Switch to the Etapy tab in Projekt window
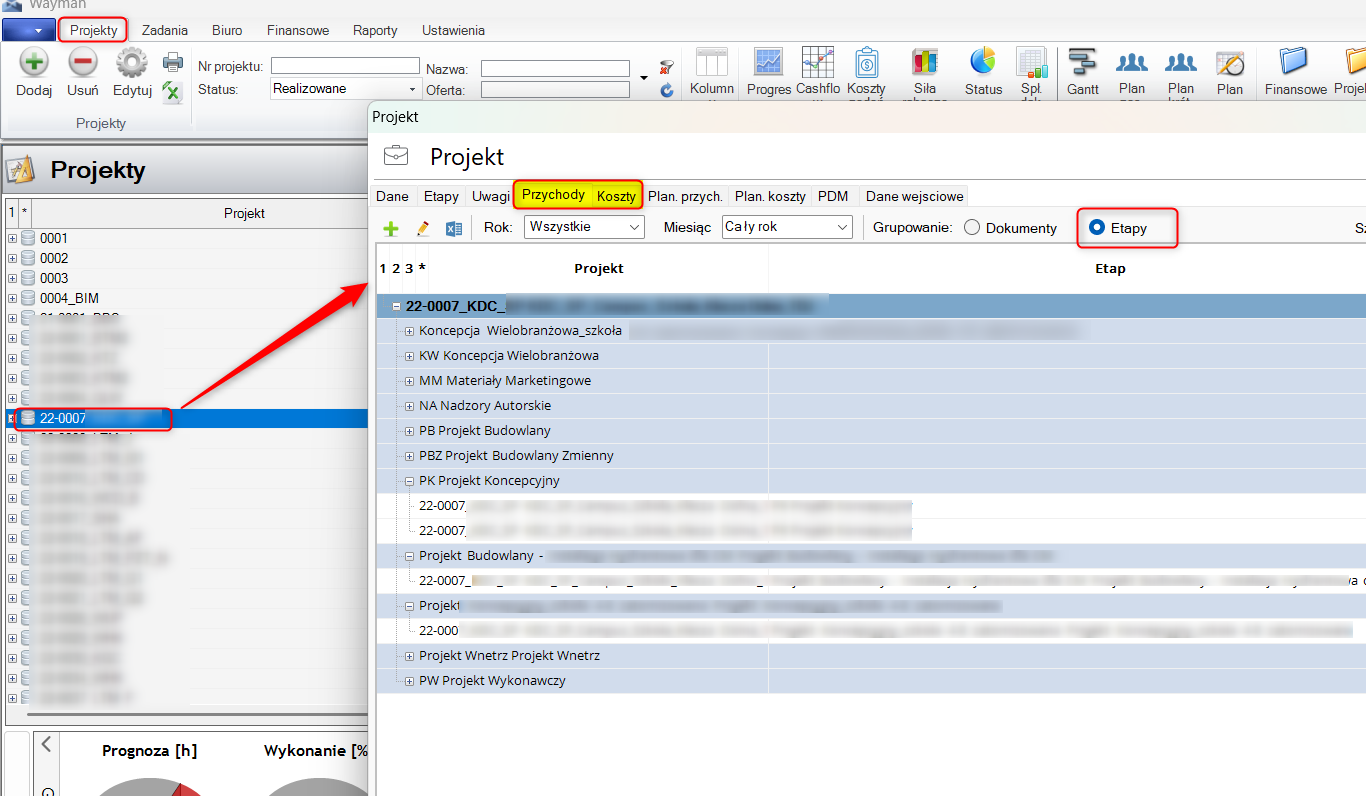This screenshot has height=796, width=1366. pos(441,196)
